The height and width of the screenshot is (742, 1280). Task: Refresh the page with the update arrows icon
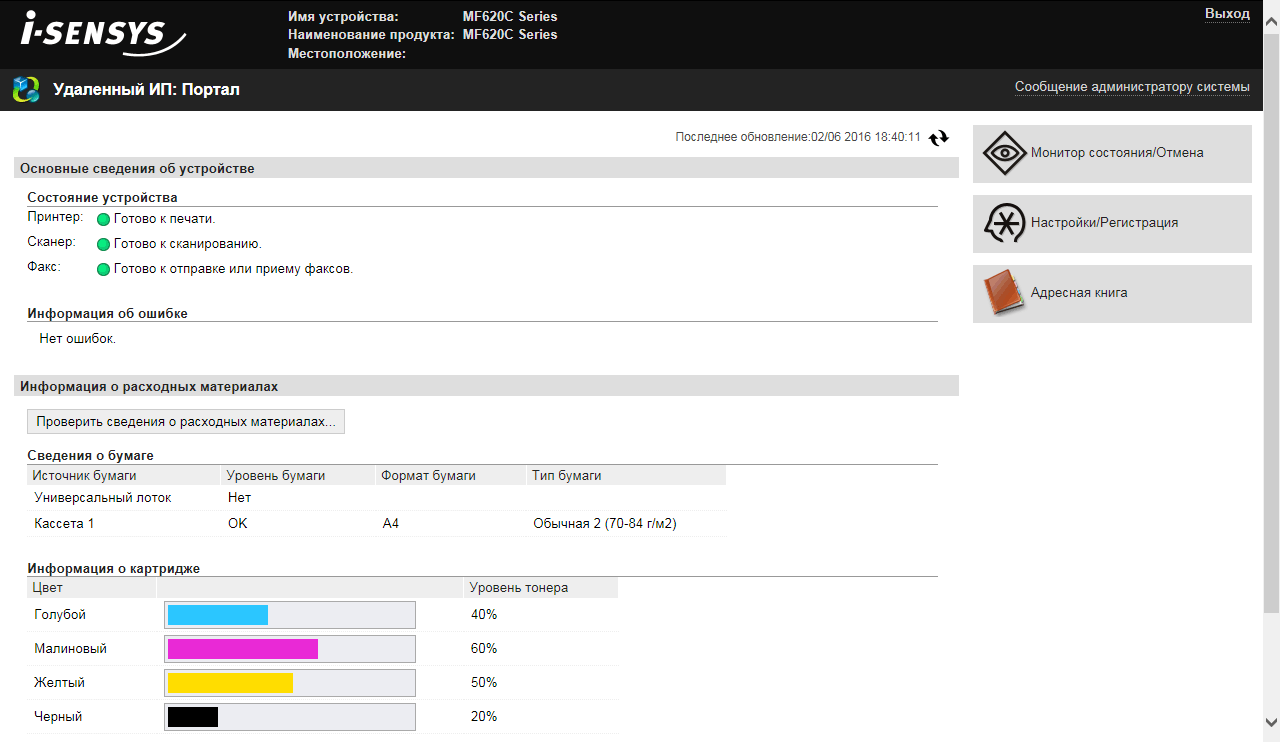(938, 138)
